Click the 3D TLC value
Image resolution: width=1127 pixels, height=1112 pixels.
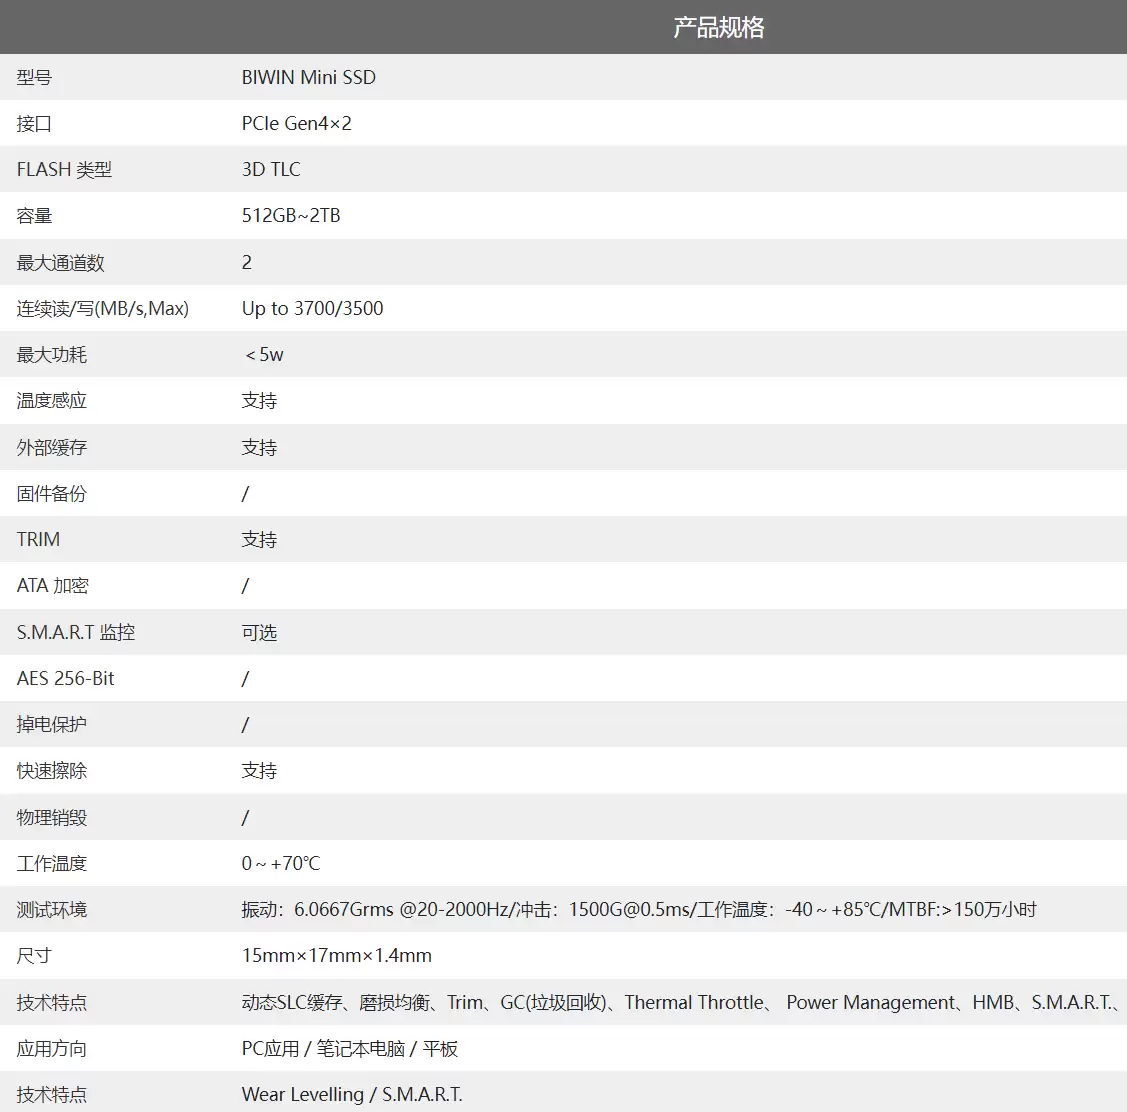269,169
